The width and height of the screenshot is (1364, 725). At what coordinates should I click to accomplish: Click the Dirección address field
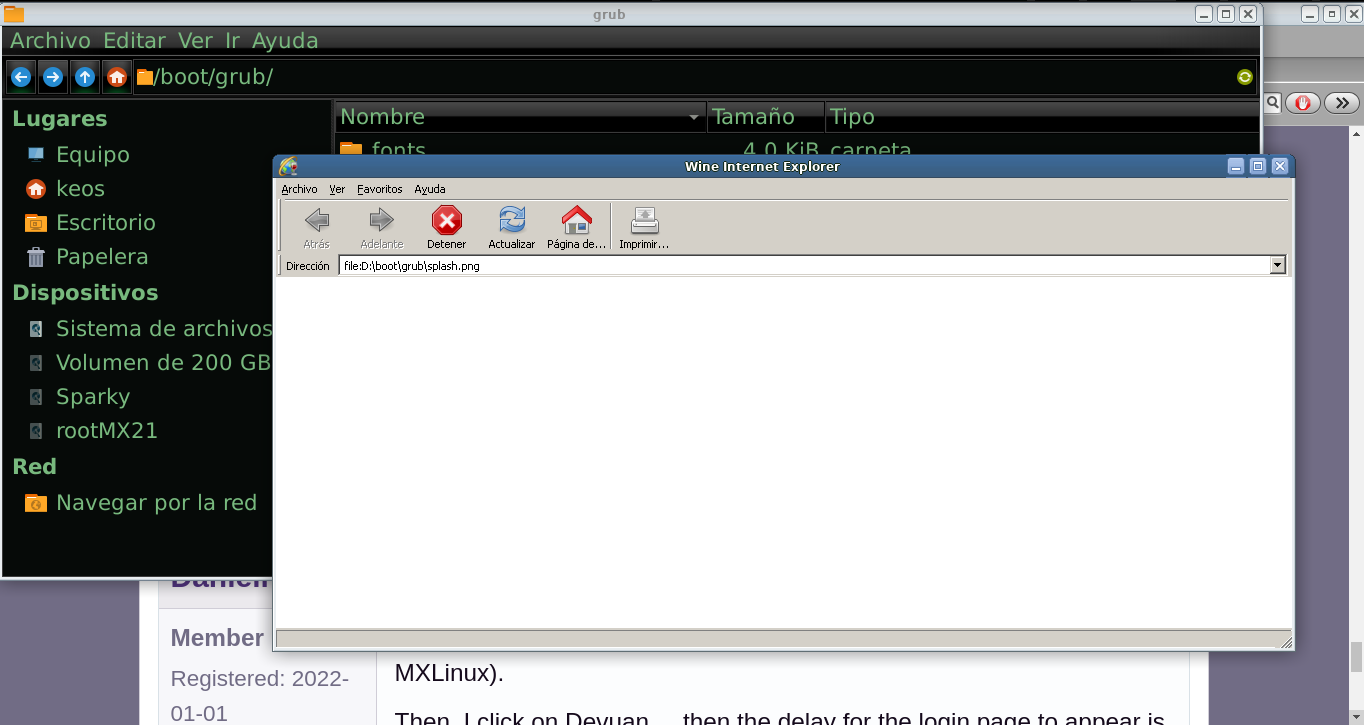tap(805, 266)
